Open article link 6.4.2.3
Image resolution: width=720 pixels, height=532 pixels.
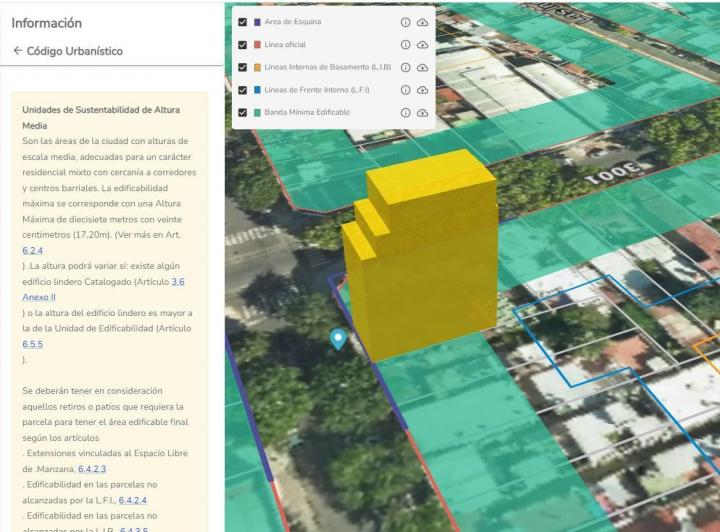pyautogui.click(x=92, y=469)
